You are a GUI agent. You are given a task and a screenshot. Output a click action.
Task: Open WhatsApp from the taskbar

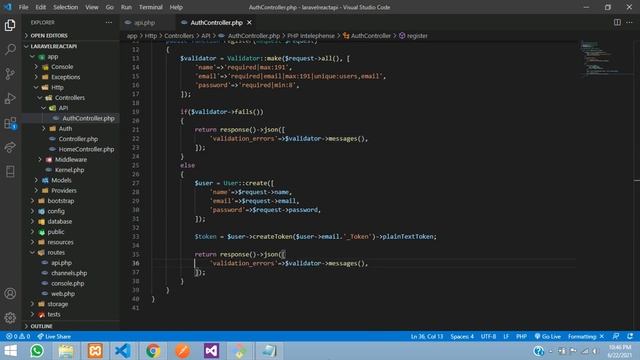point(37,351)
